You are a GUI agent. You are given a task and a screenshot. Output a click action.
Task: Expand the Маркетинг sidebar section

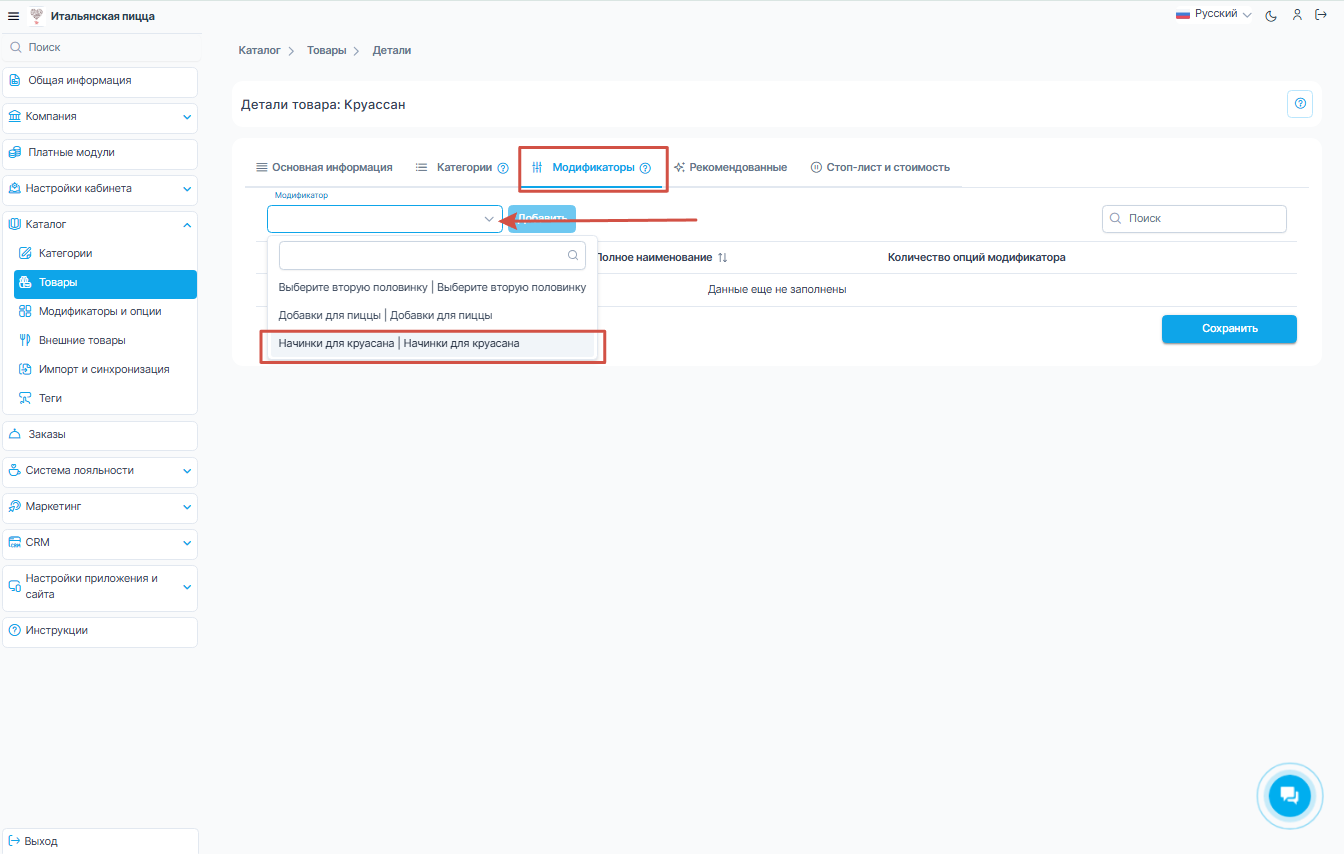click(187, 507)
